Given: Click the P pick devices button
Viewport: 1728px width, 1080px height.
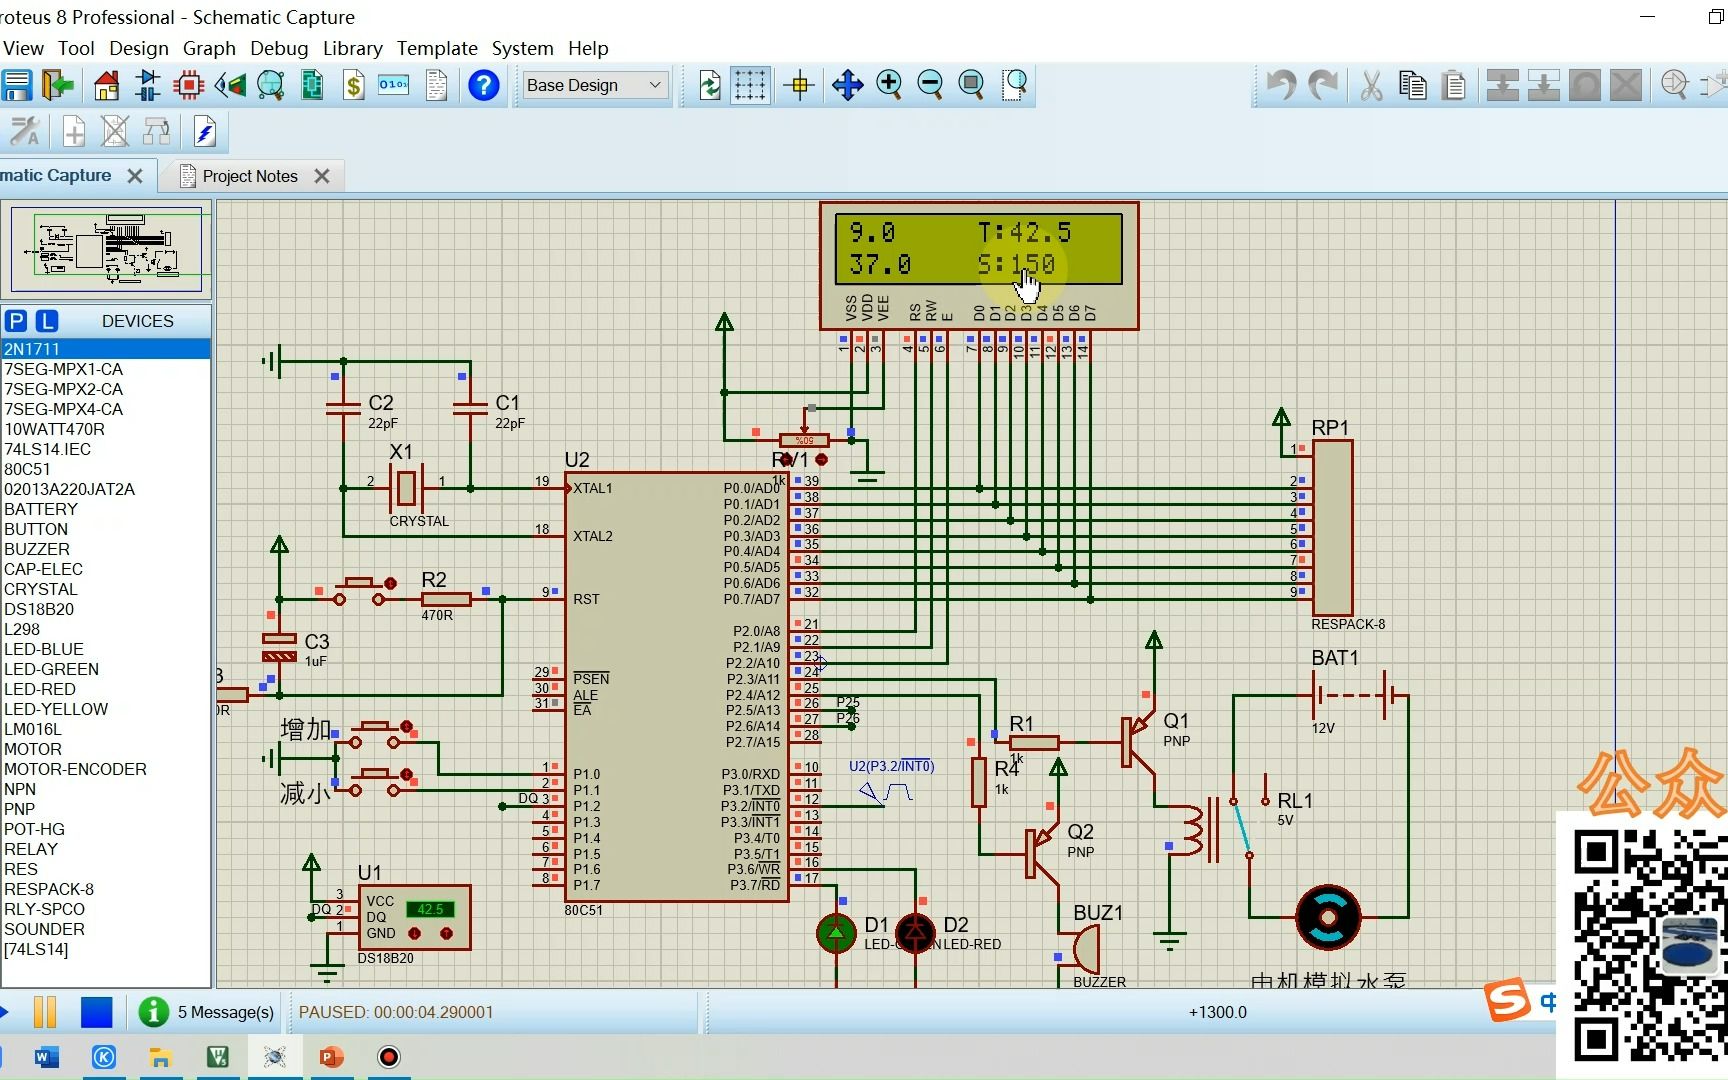Looking at the screenshot, I should tap(16, 321).
